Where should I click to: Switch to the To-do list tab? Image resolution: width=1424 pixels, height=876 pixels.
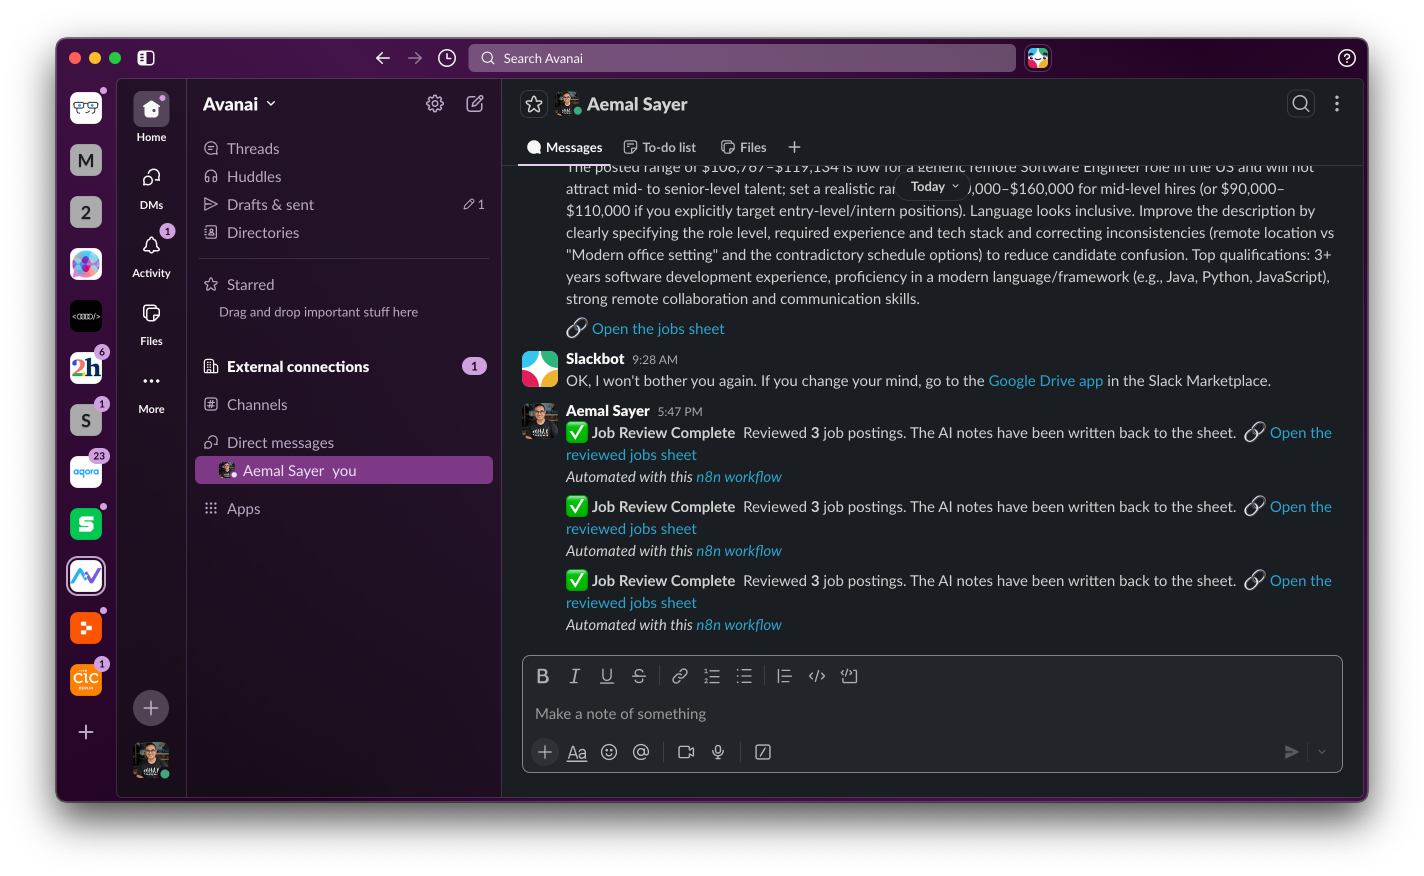click(x=659, y=147)
